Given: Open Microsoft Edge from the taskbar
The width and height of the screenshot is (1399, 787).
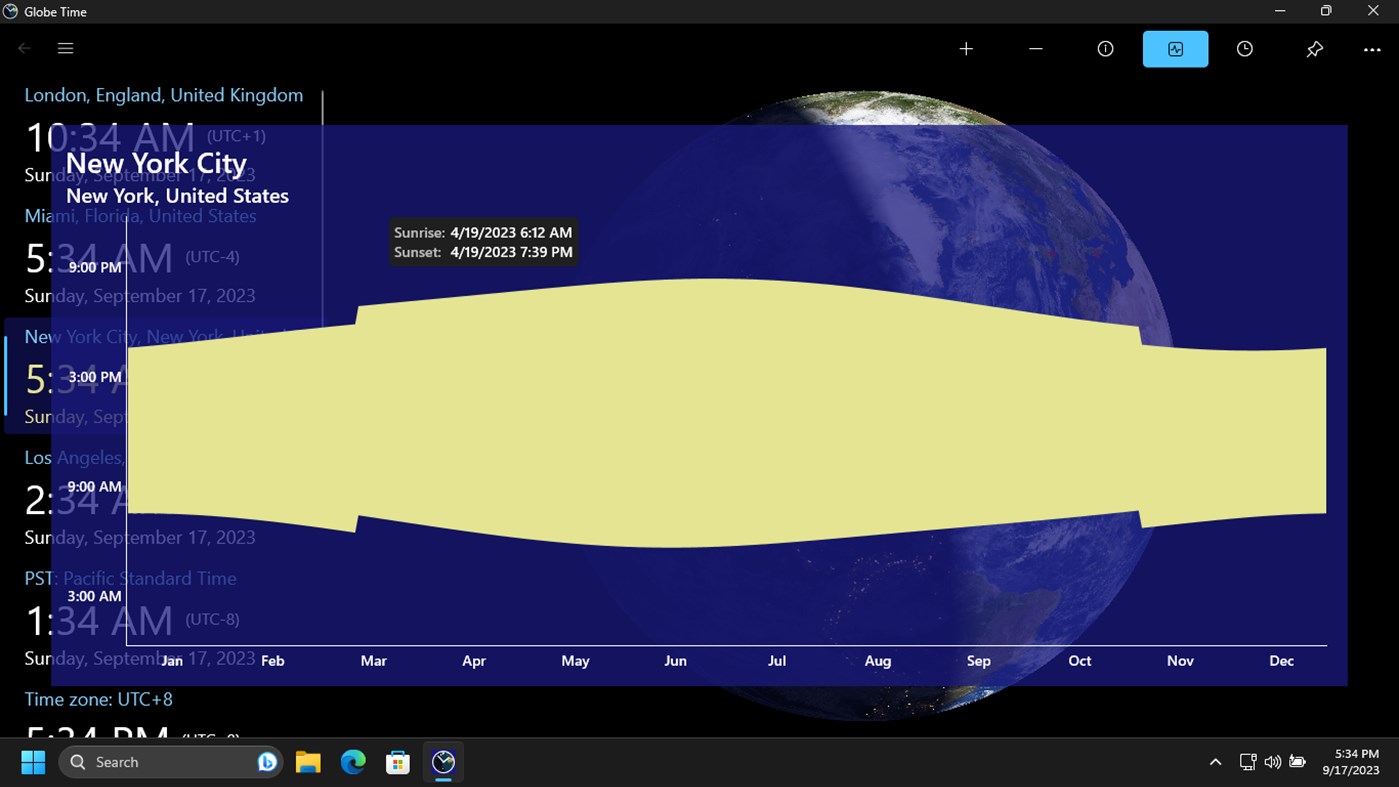Looking at the screenshot, I should [x=353, y=762].
